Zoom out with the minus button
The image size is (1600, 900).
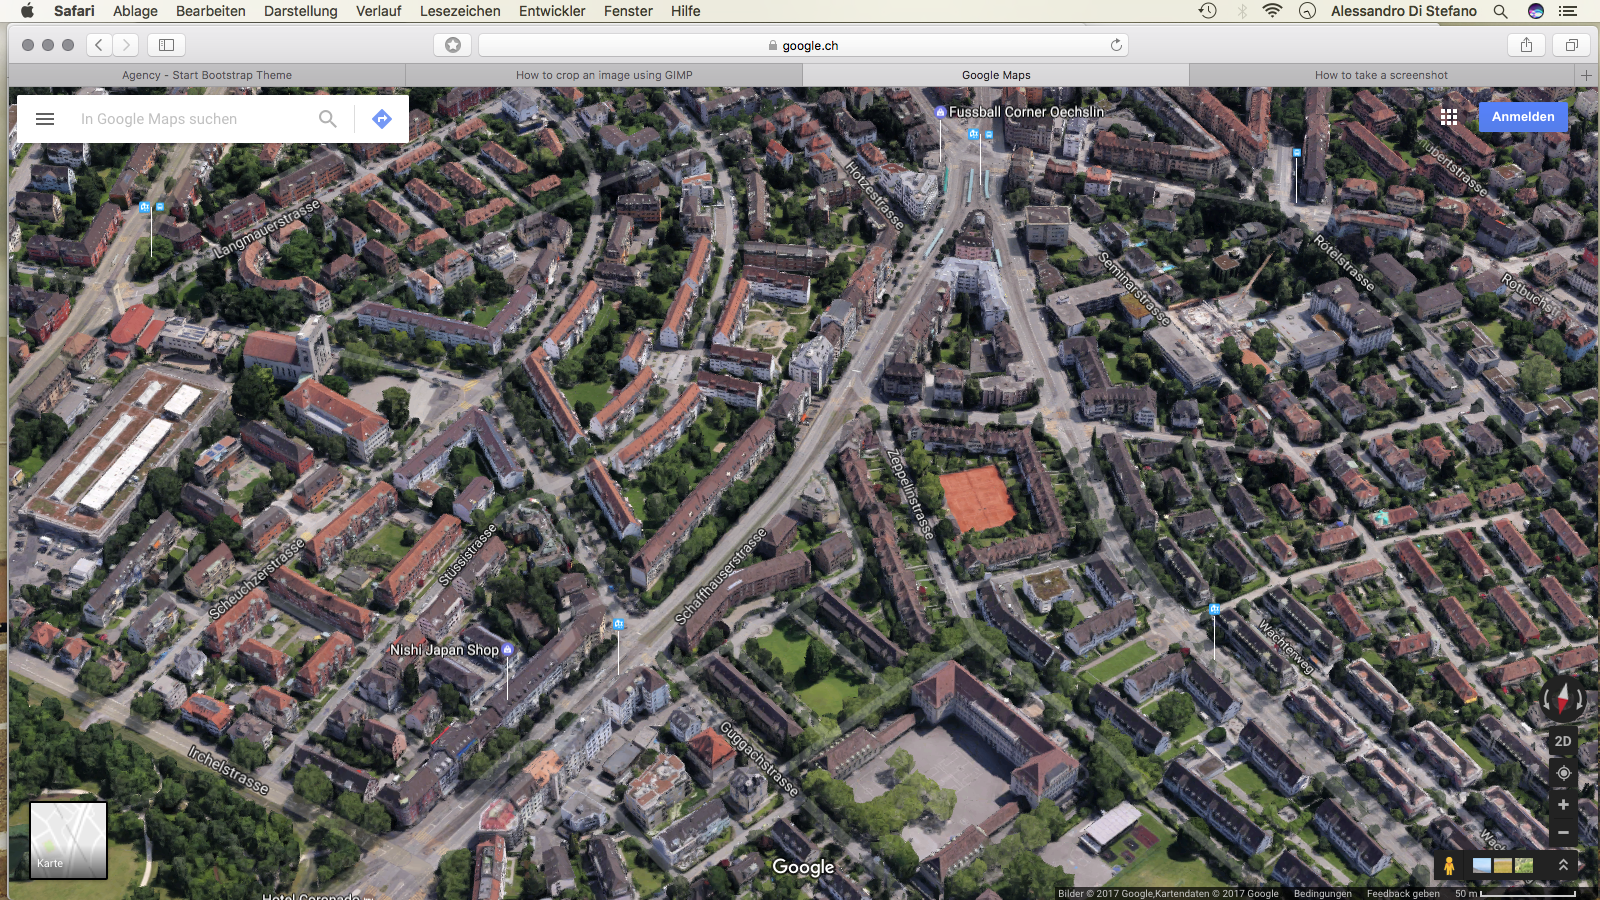1563,832
